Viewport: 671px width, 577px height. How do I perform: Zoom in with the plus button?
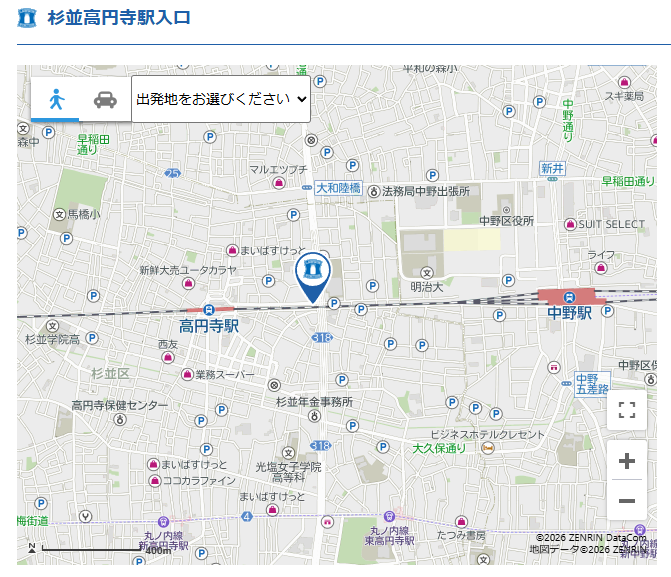pyautogui.click(x=626, y=461)
